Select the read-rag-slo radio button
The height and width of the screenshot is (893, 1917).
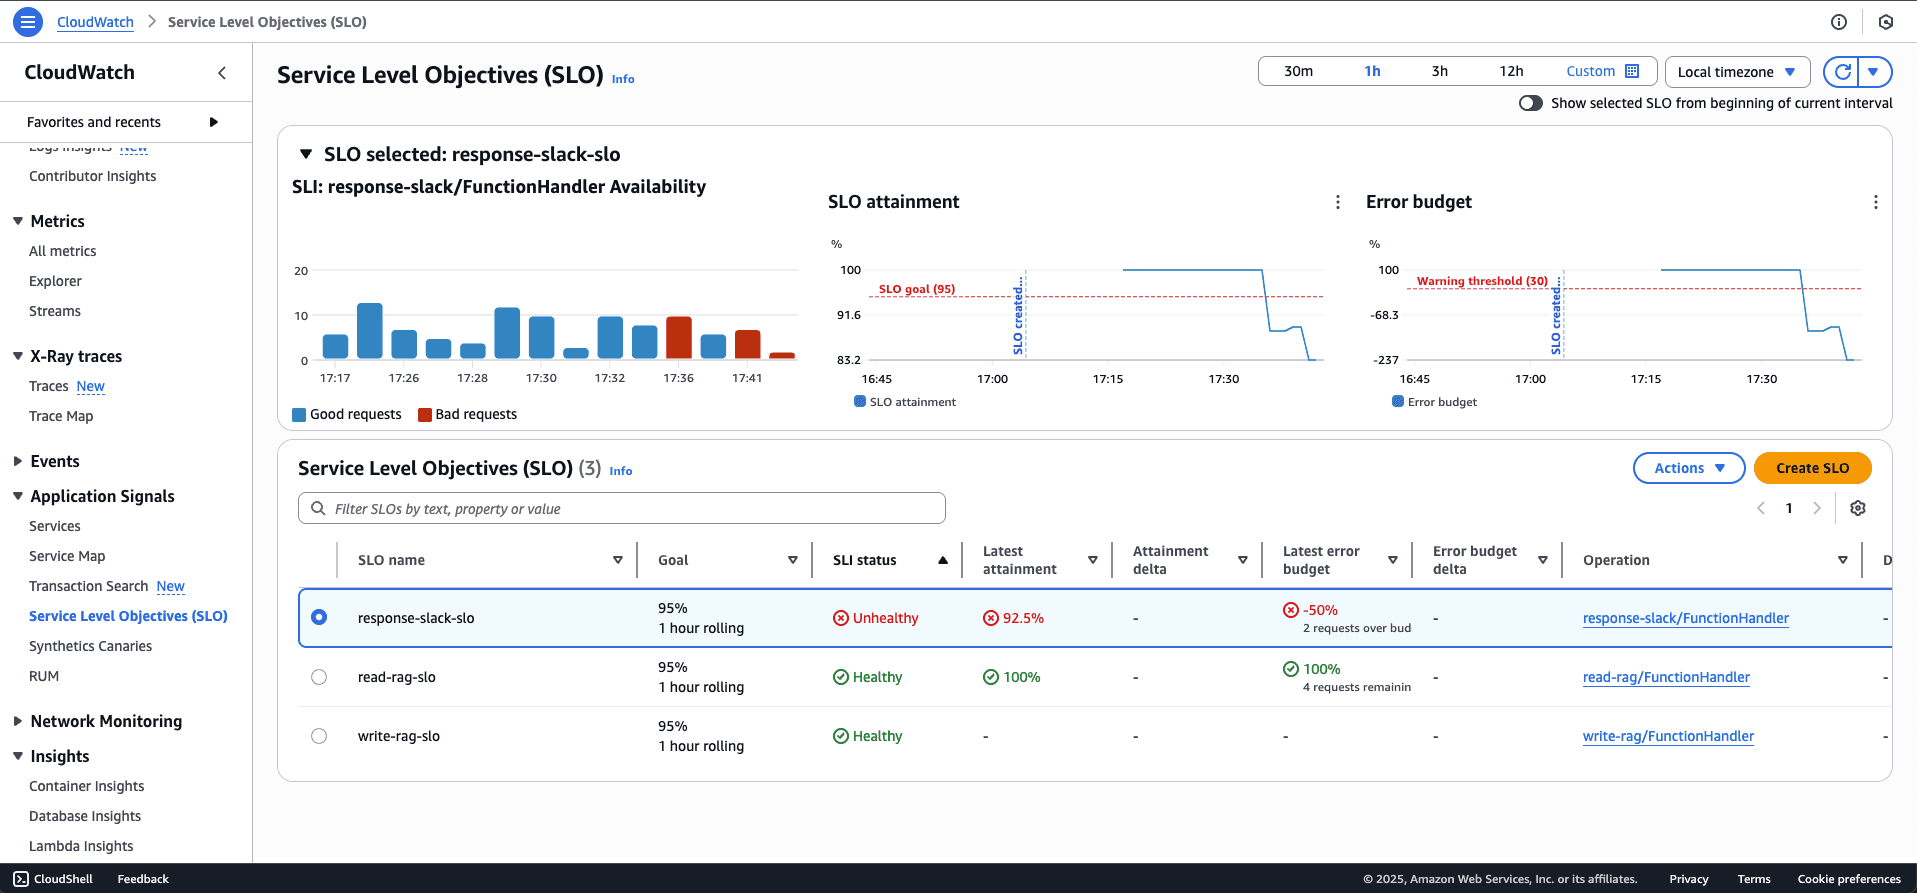(319, 677)
